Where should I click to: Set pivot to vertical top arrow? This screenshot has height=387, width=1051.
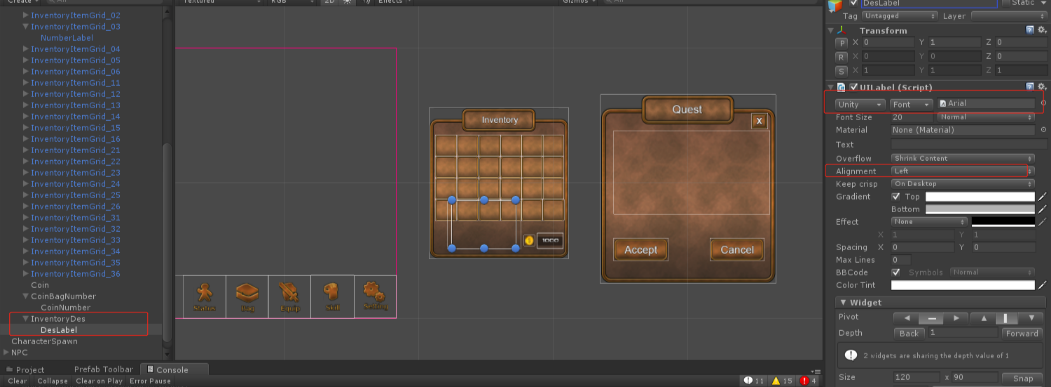tap(982, 318)
